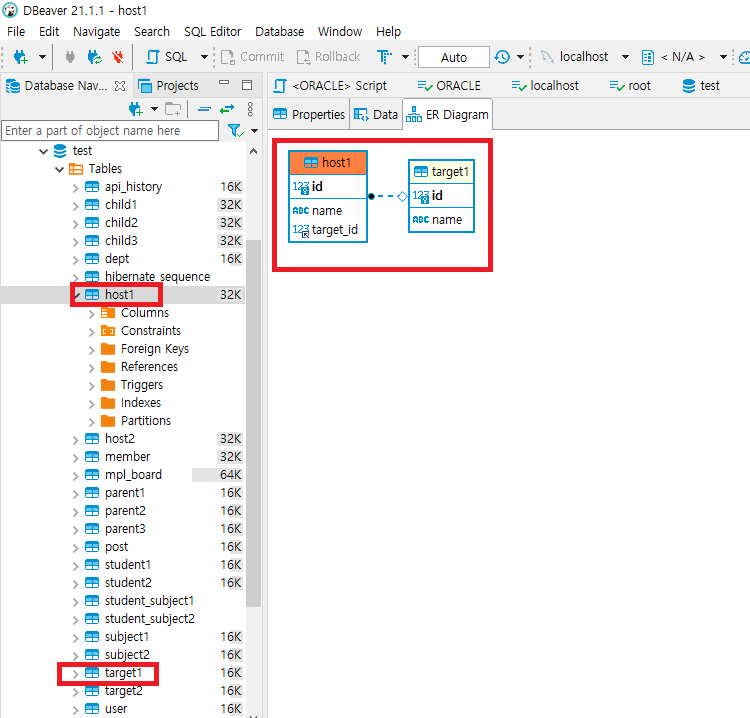
Task: Close the Database Navigator tab
Action: click(120, 86)
